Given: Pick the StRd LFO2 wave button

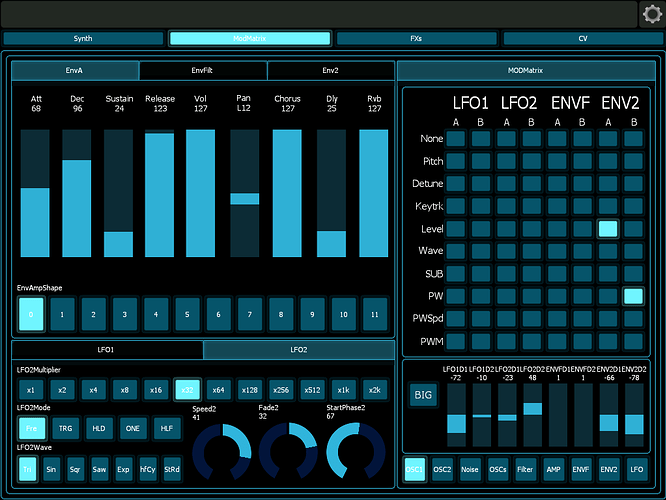Looking at the screenshot, I should 172,469.
